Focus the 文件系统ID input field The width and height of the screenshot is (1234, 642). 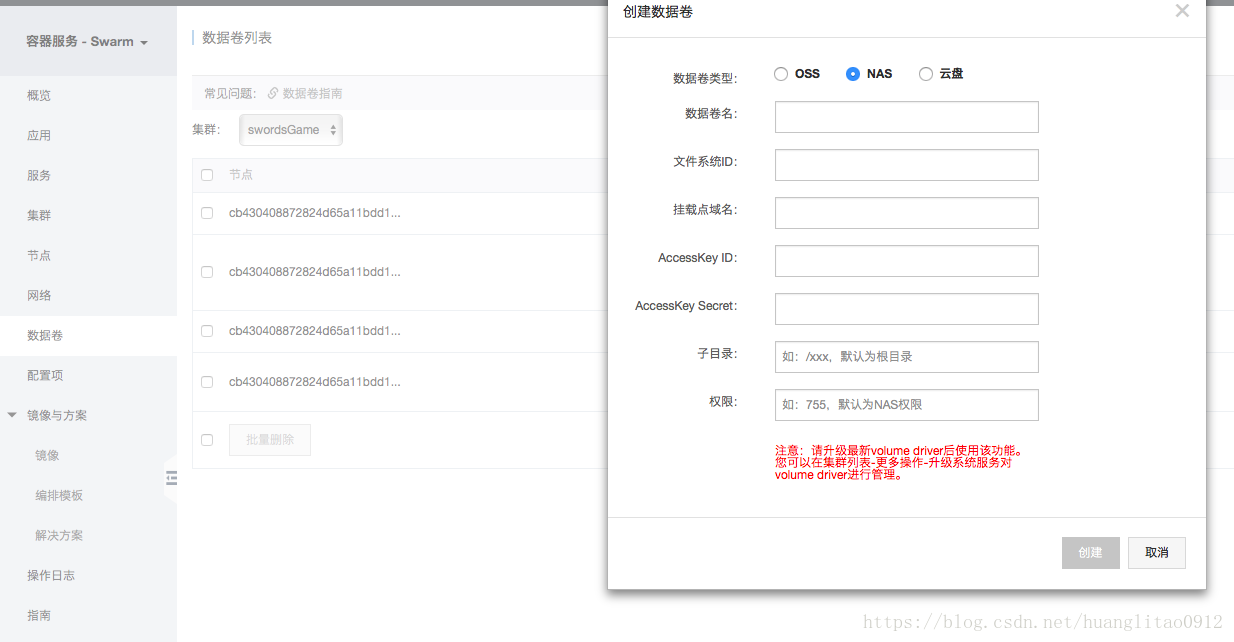pos(907,165)
